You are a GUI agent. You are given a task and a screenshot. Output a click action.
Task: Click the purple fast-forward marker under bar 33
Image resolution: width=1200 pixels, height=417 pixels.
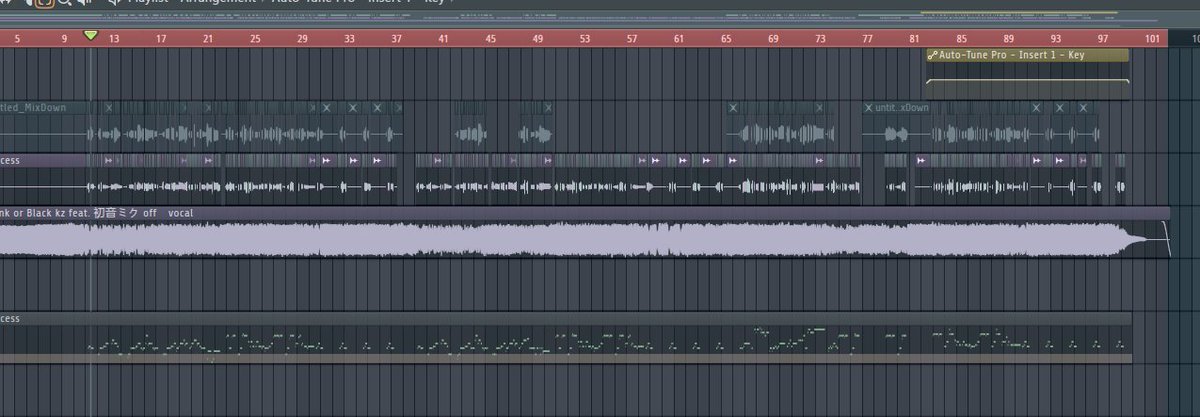click(352, 160)
